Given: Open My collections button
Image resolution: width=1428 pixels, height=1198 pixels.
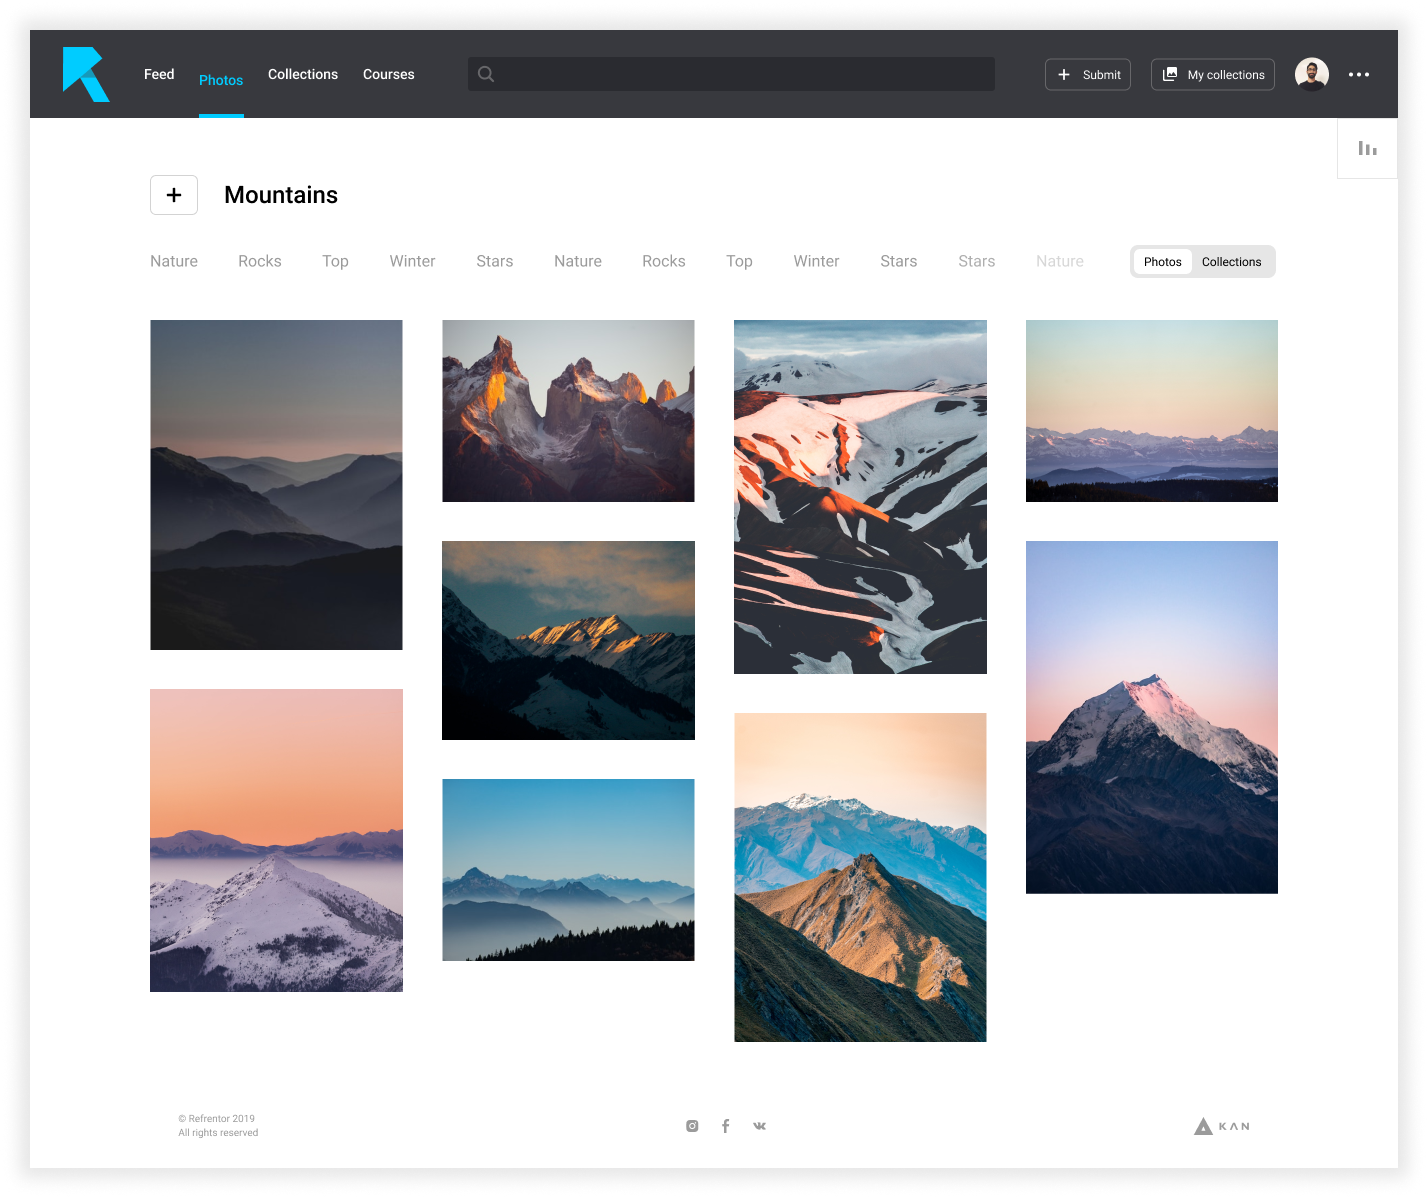Looking at the screenshot, I should [1213, 74].
